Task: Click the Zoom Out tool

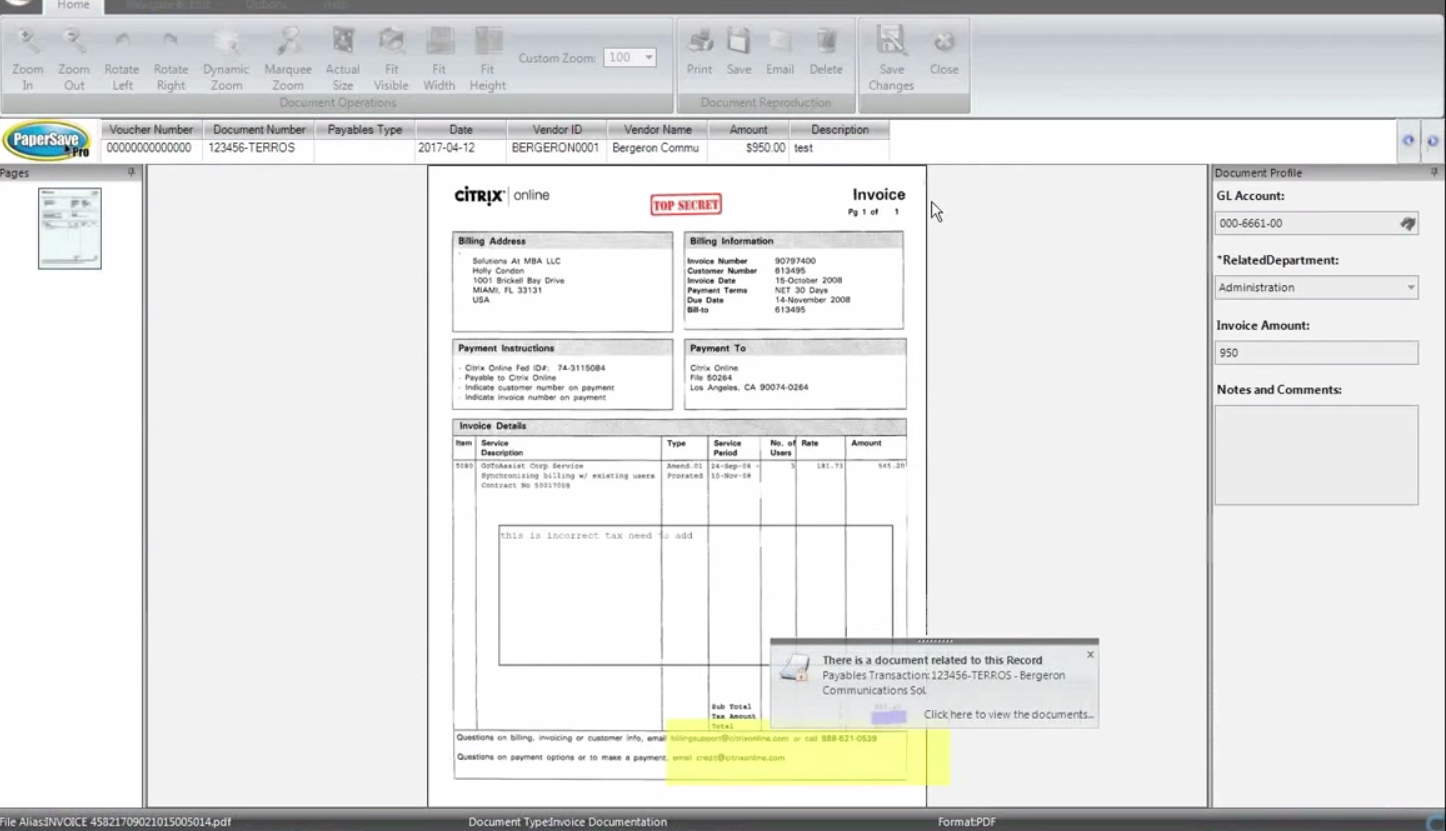Action: coord(74,58)
